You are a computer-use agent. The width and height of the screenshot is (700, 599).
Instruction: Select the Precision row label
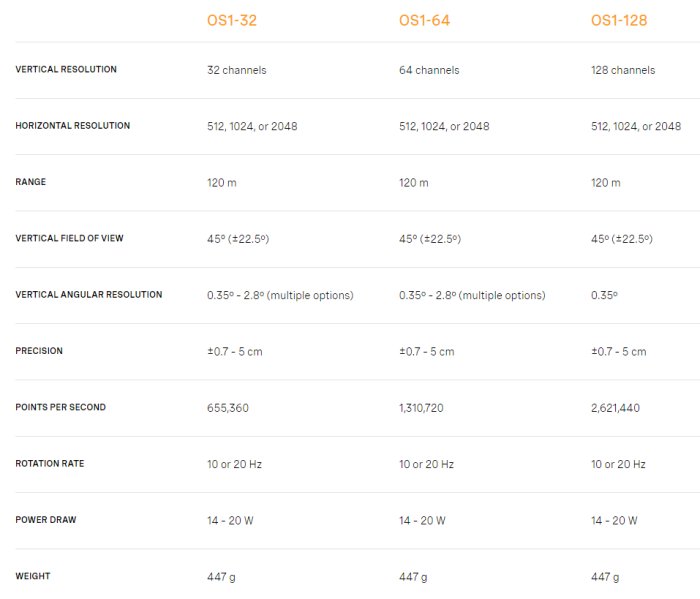(x=39, y=351)
